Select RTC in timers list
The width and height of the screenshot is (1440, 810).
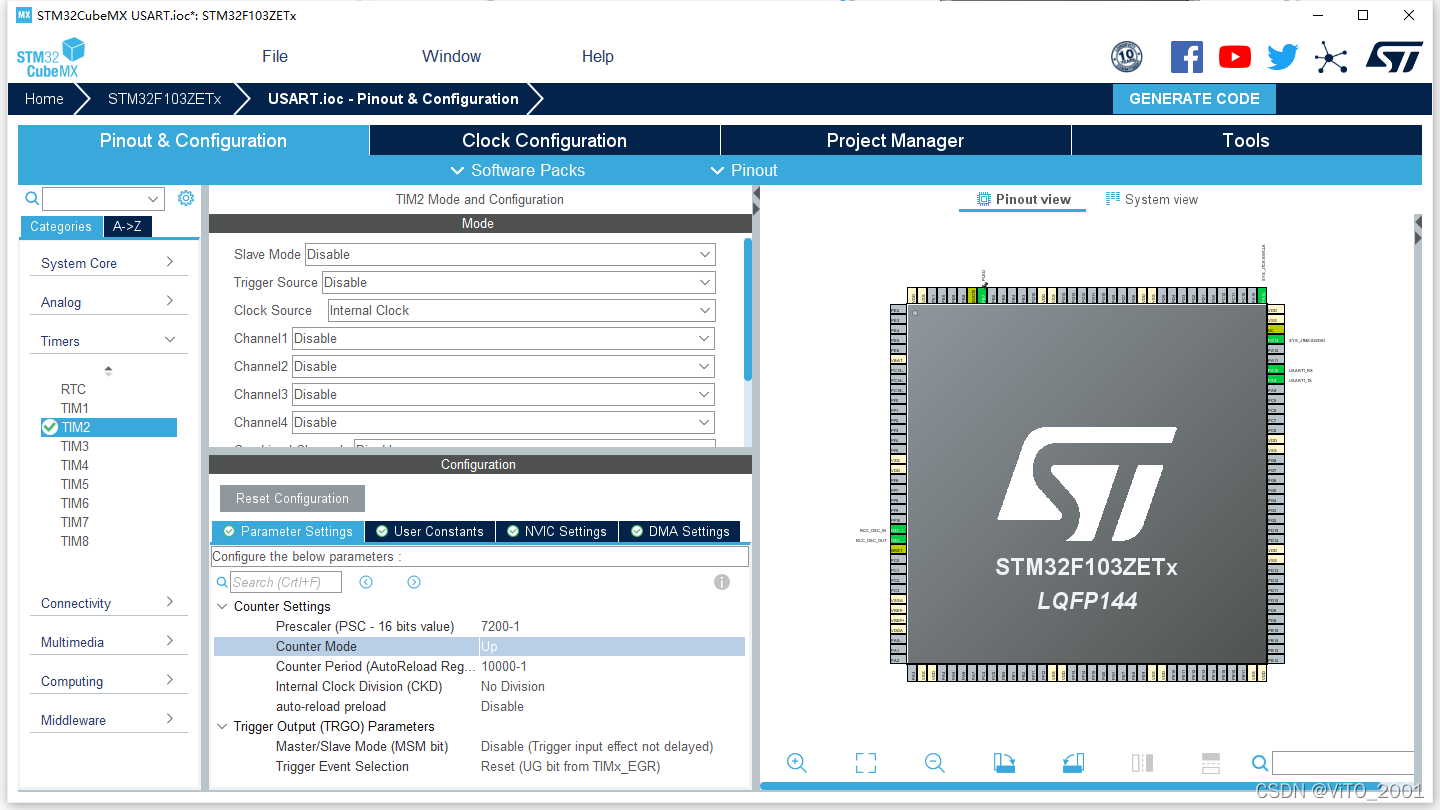73,389
